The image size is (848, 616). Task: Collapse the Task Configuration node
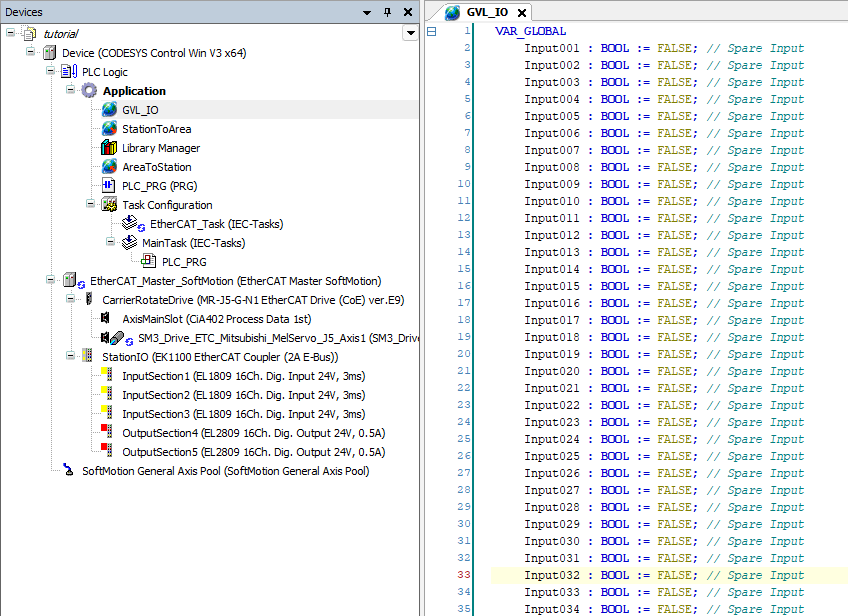click(x=90, y=204)
